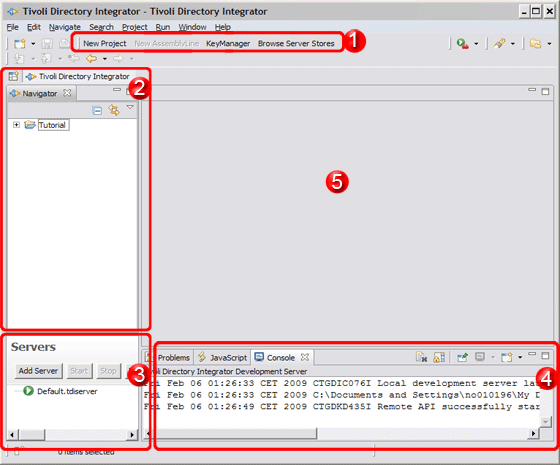Click the Previous Annotation icon

click(46, 58)
